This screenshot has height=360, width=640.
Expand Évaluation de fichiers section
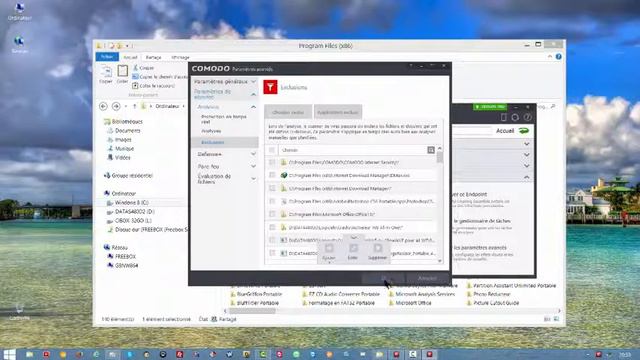tap(253, 179)
